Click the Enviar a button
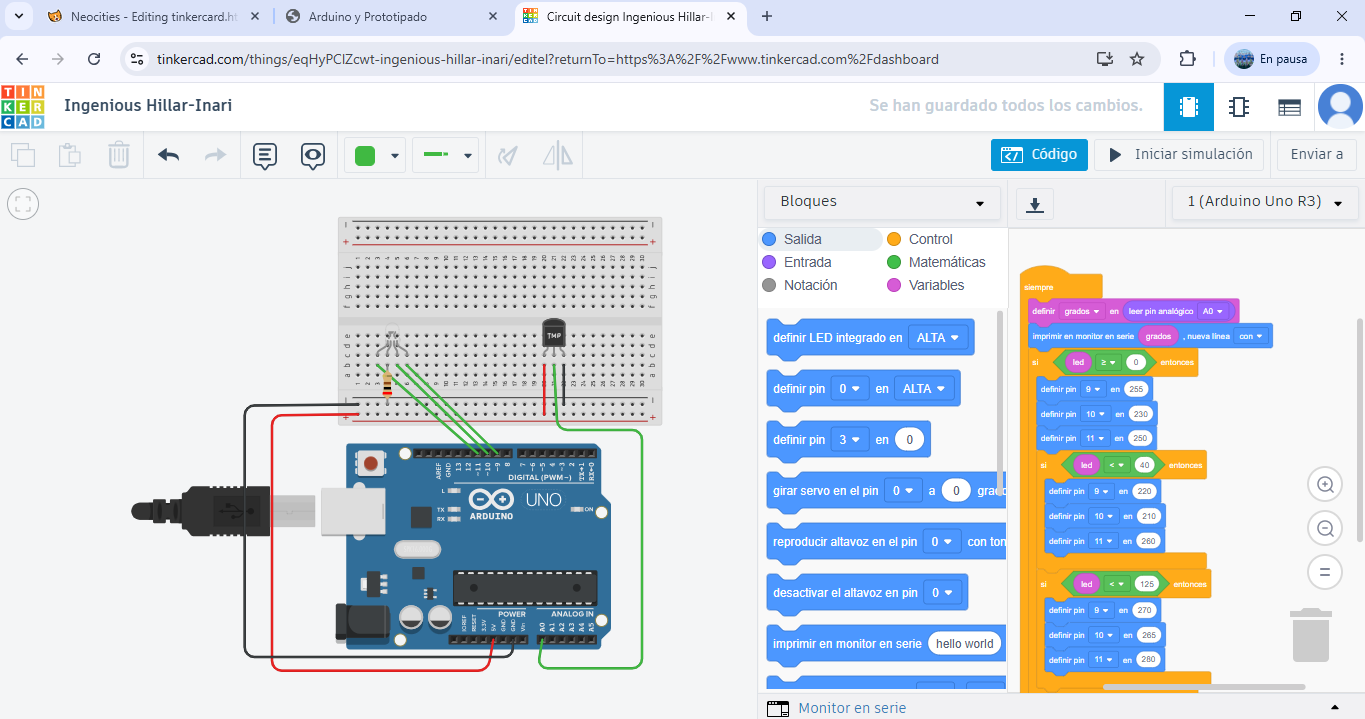The image size is (1365, 719). [x=1316, y=155]
